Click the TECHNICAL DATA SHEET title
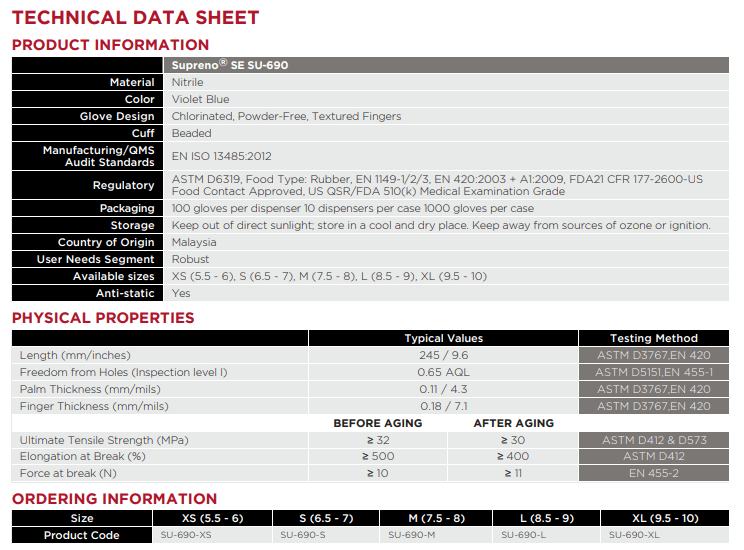Image resolution: width=744 pixels, height=550 pixels. (x=135, y=18)
